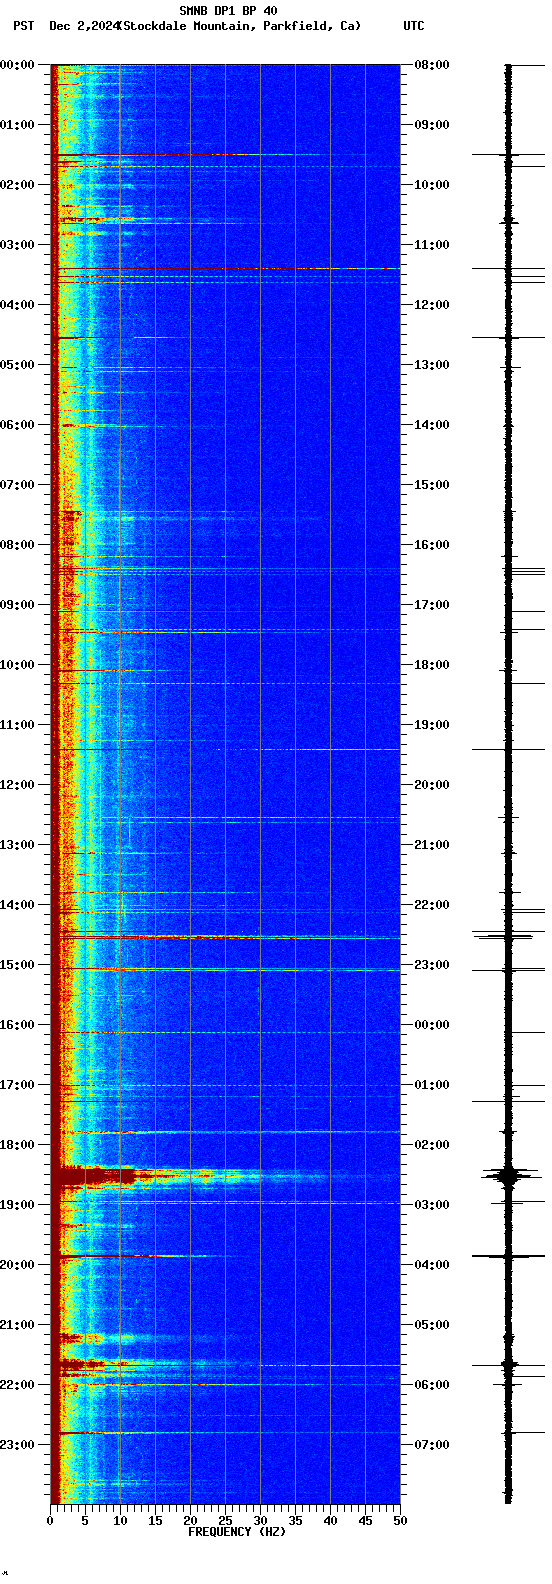Click the PST axis label "19:00"
This screenshot has width=552, height=1584.
point(17,1205)
